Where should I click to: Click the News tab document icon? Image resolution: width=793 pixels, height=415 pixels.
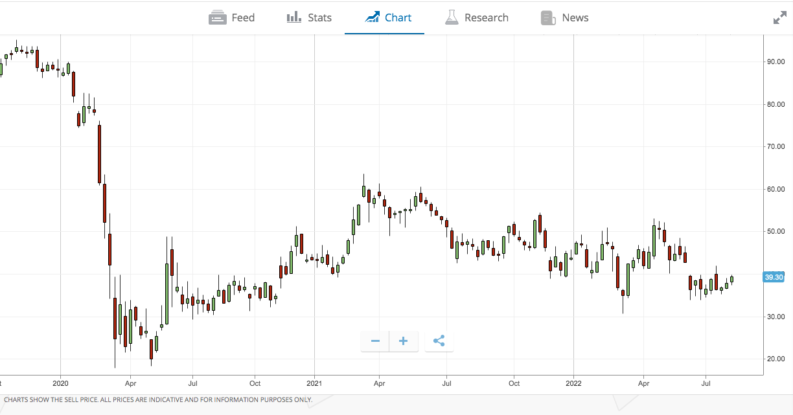coord(548,18)
